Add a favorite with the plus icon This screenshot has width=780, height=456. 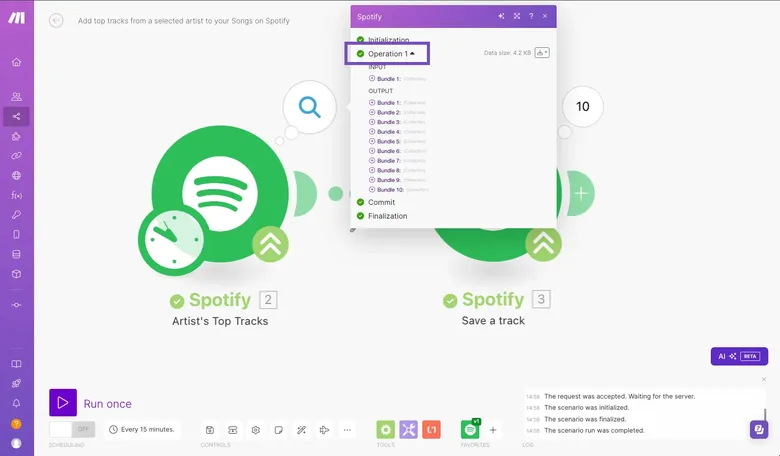click(x=493, y=430)
